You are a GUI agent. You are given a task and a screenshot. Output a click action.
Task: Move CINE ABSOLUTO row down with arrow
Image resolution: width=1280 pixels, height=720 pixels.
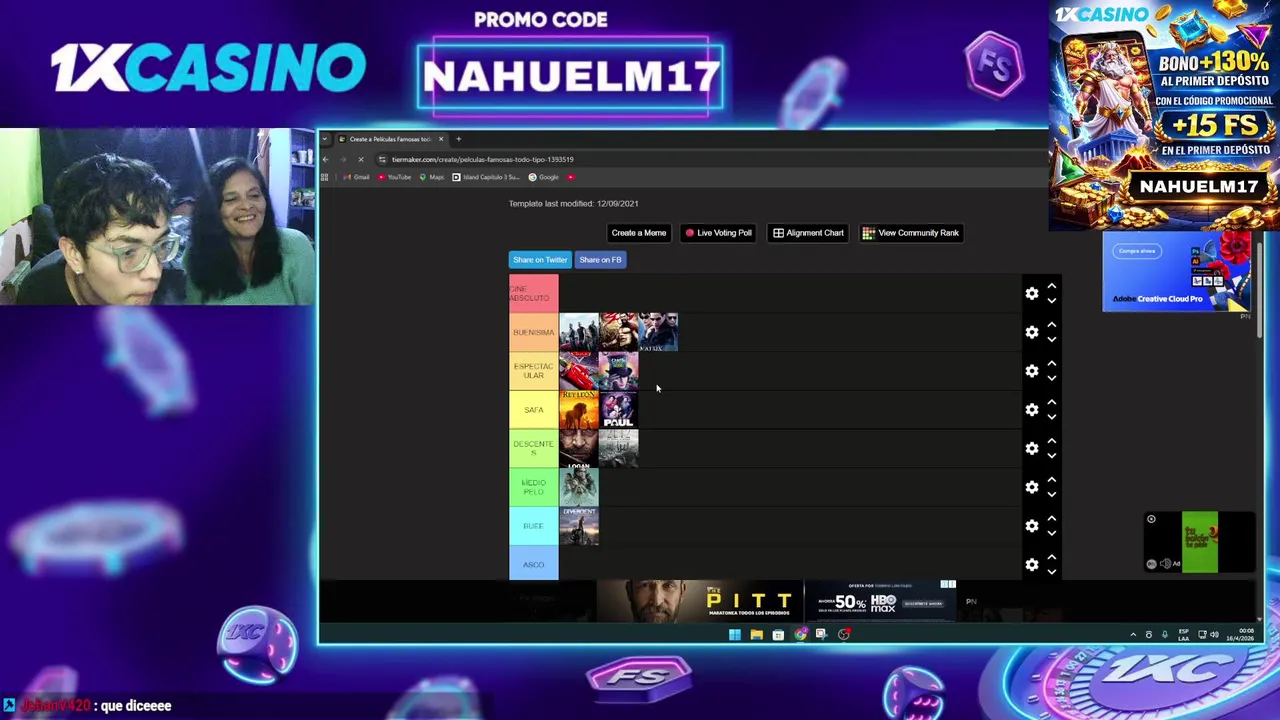[x=1051, y=300]
